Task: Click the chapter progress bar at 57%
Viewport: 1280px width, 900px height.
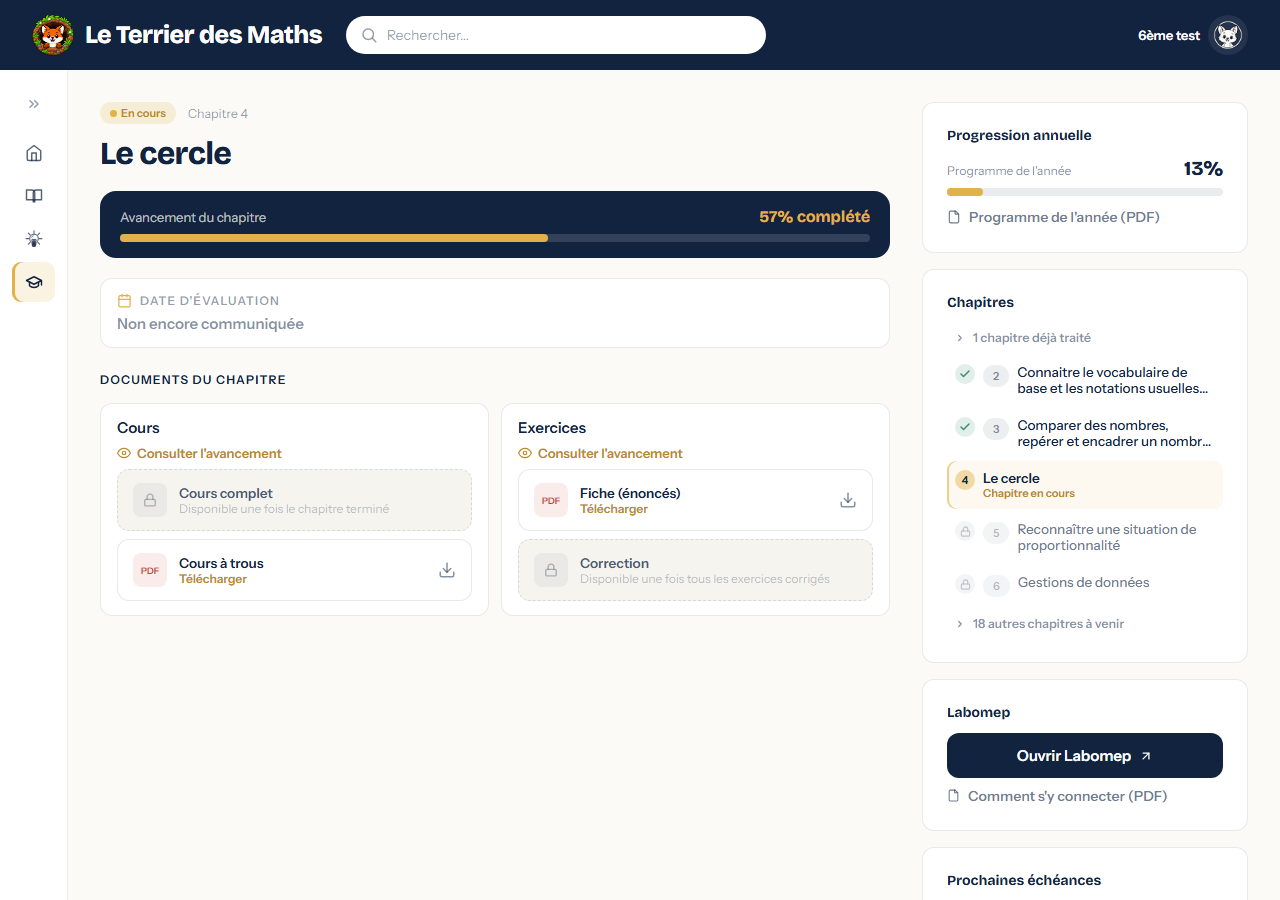Action: (x=495, y=238)
